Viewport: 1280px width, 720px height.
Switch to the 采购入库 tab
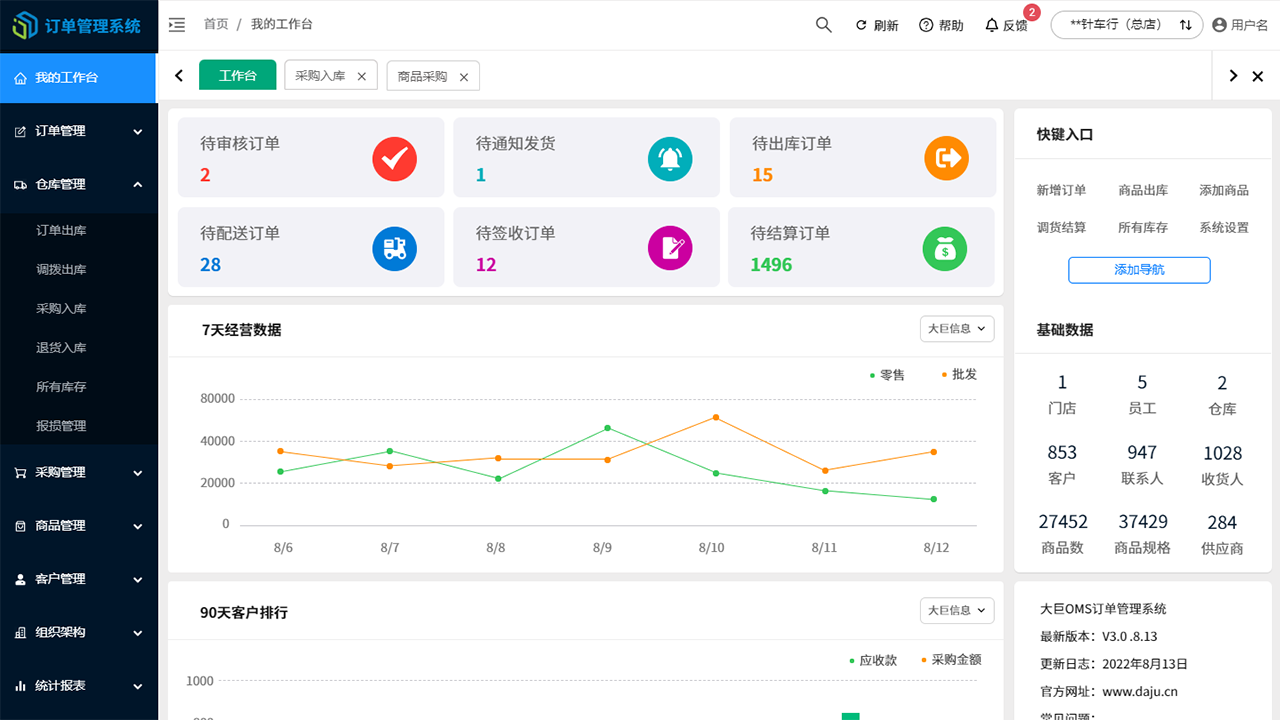[x=322, y=75]
